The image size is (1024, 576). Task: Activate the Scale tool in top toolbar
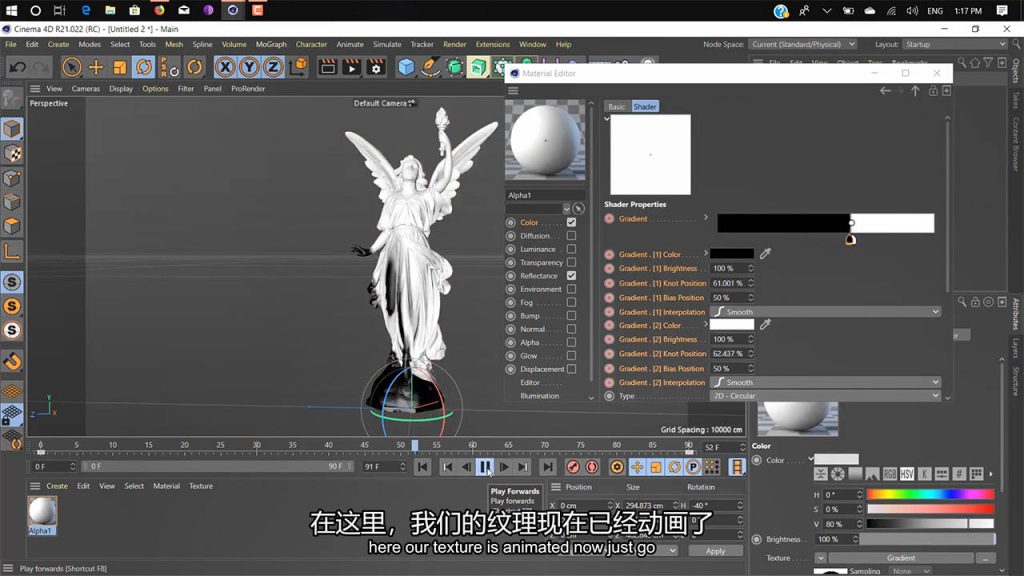pos(120,67)
